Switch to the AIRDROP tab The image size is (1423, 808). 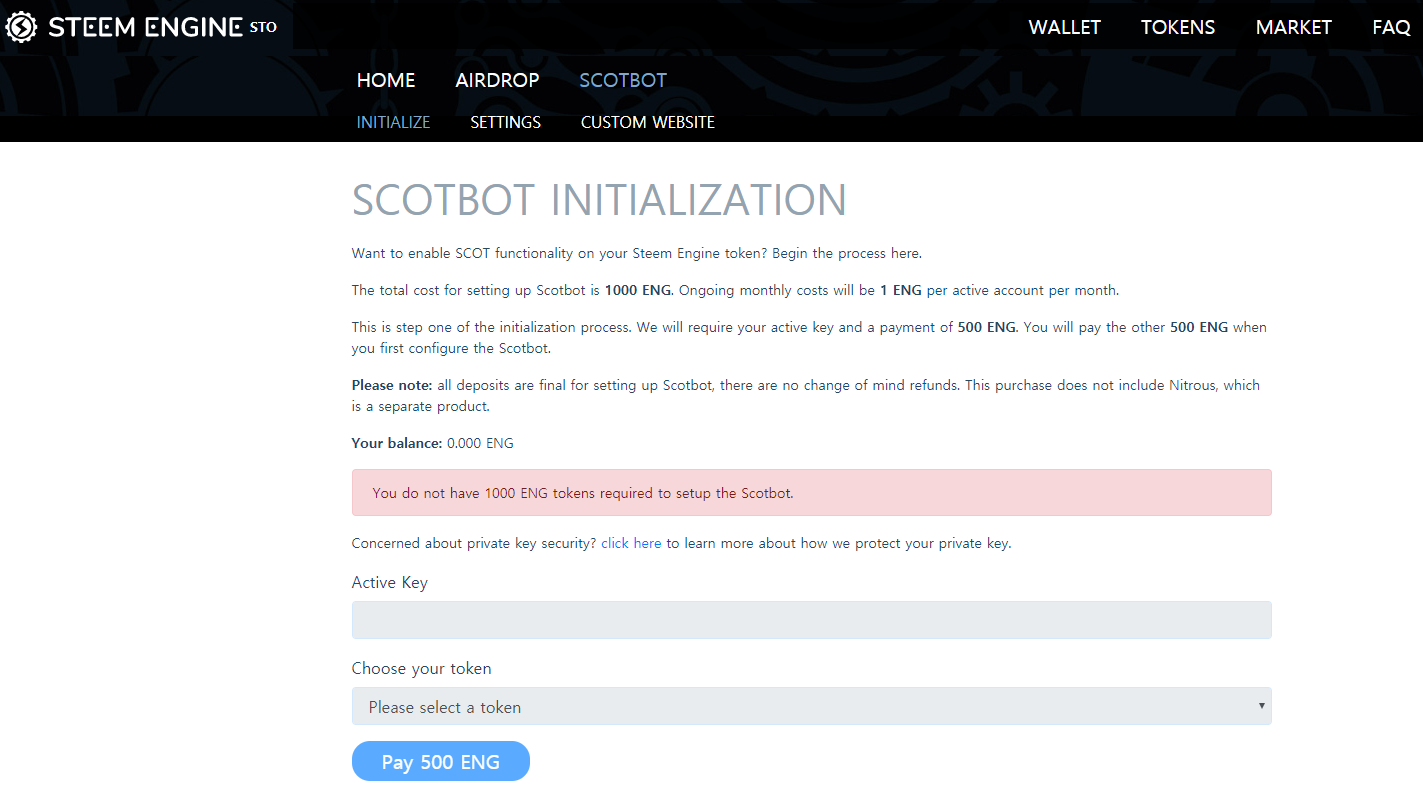497,81
